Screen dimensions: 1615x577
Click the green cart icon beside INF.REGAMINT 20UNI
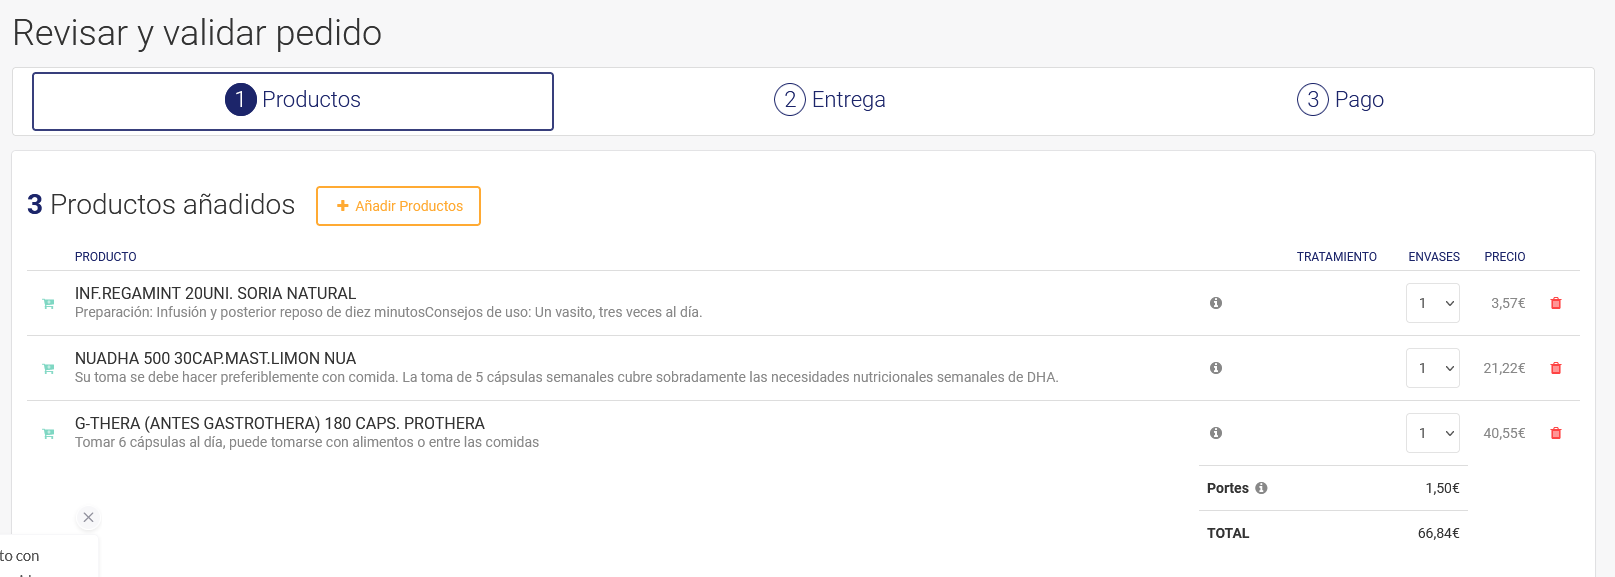47,303
